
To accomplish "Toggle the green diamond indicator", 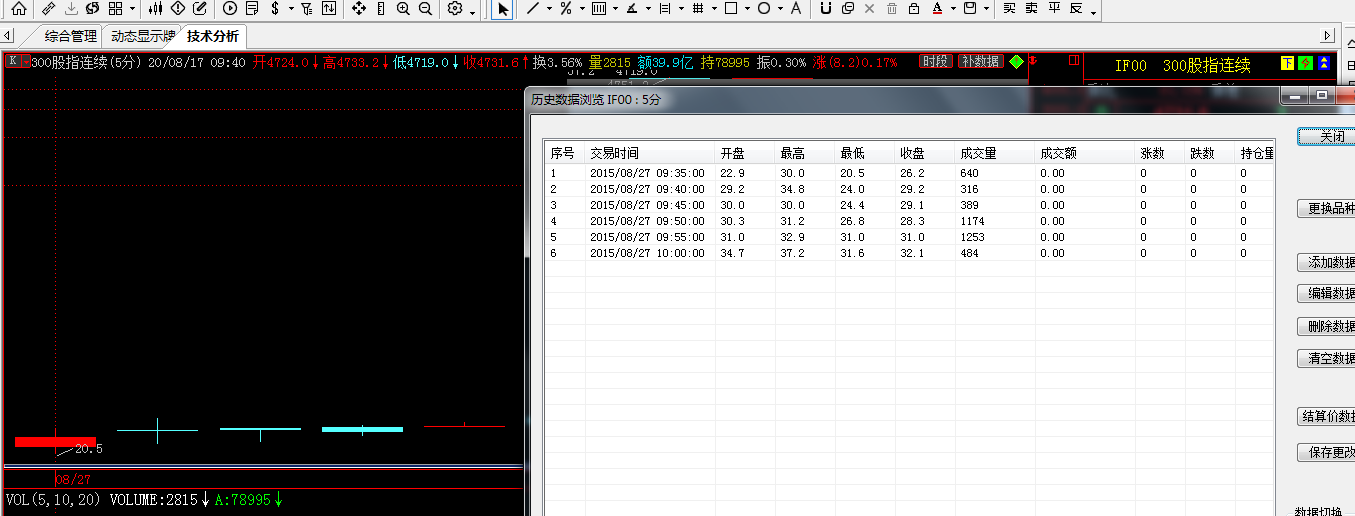I will click(x=1016, y=62).
